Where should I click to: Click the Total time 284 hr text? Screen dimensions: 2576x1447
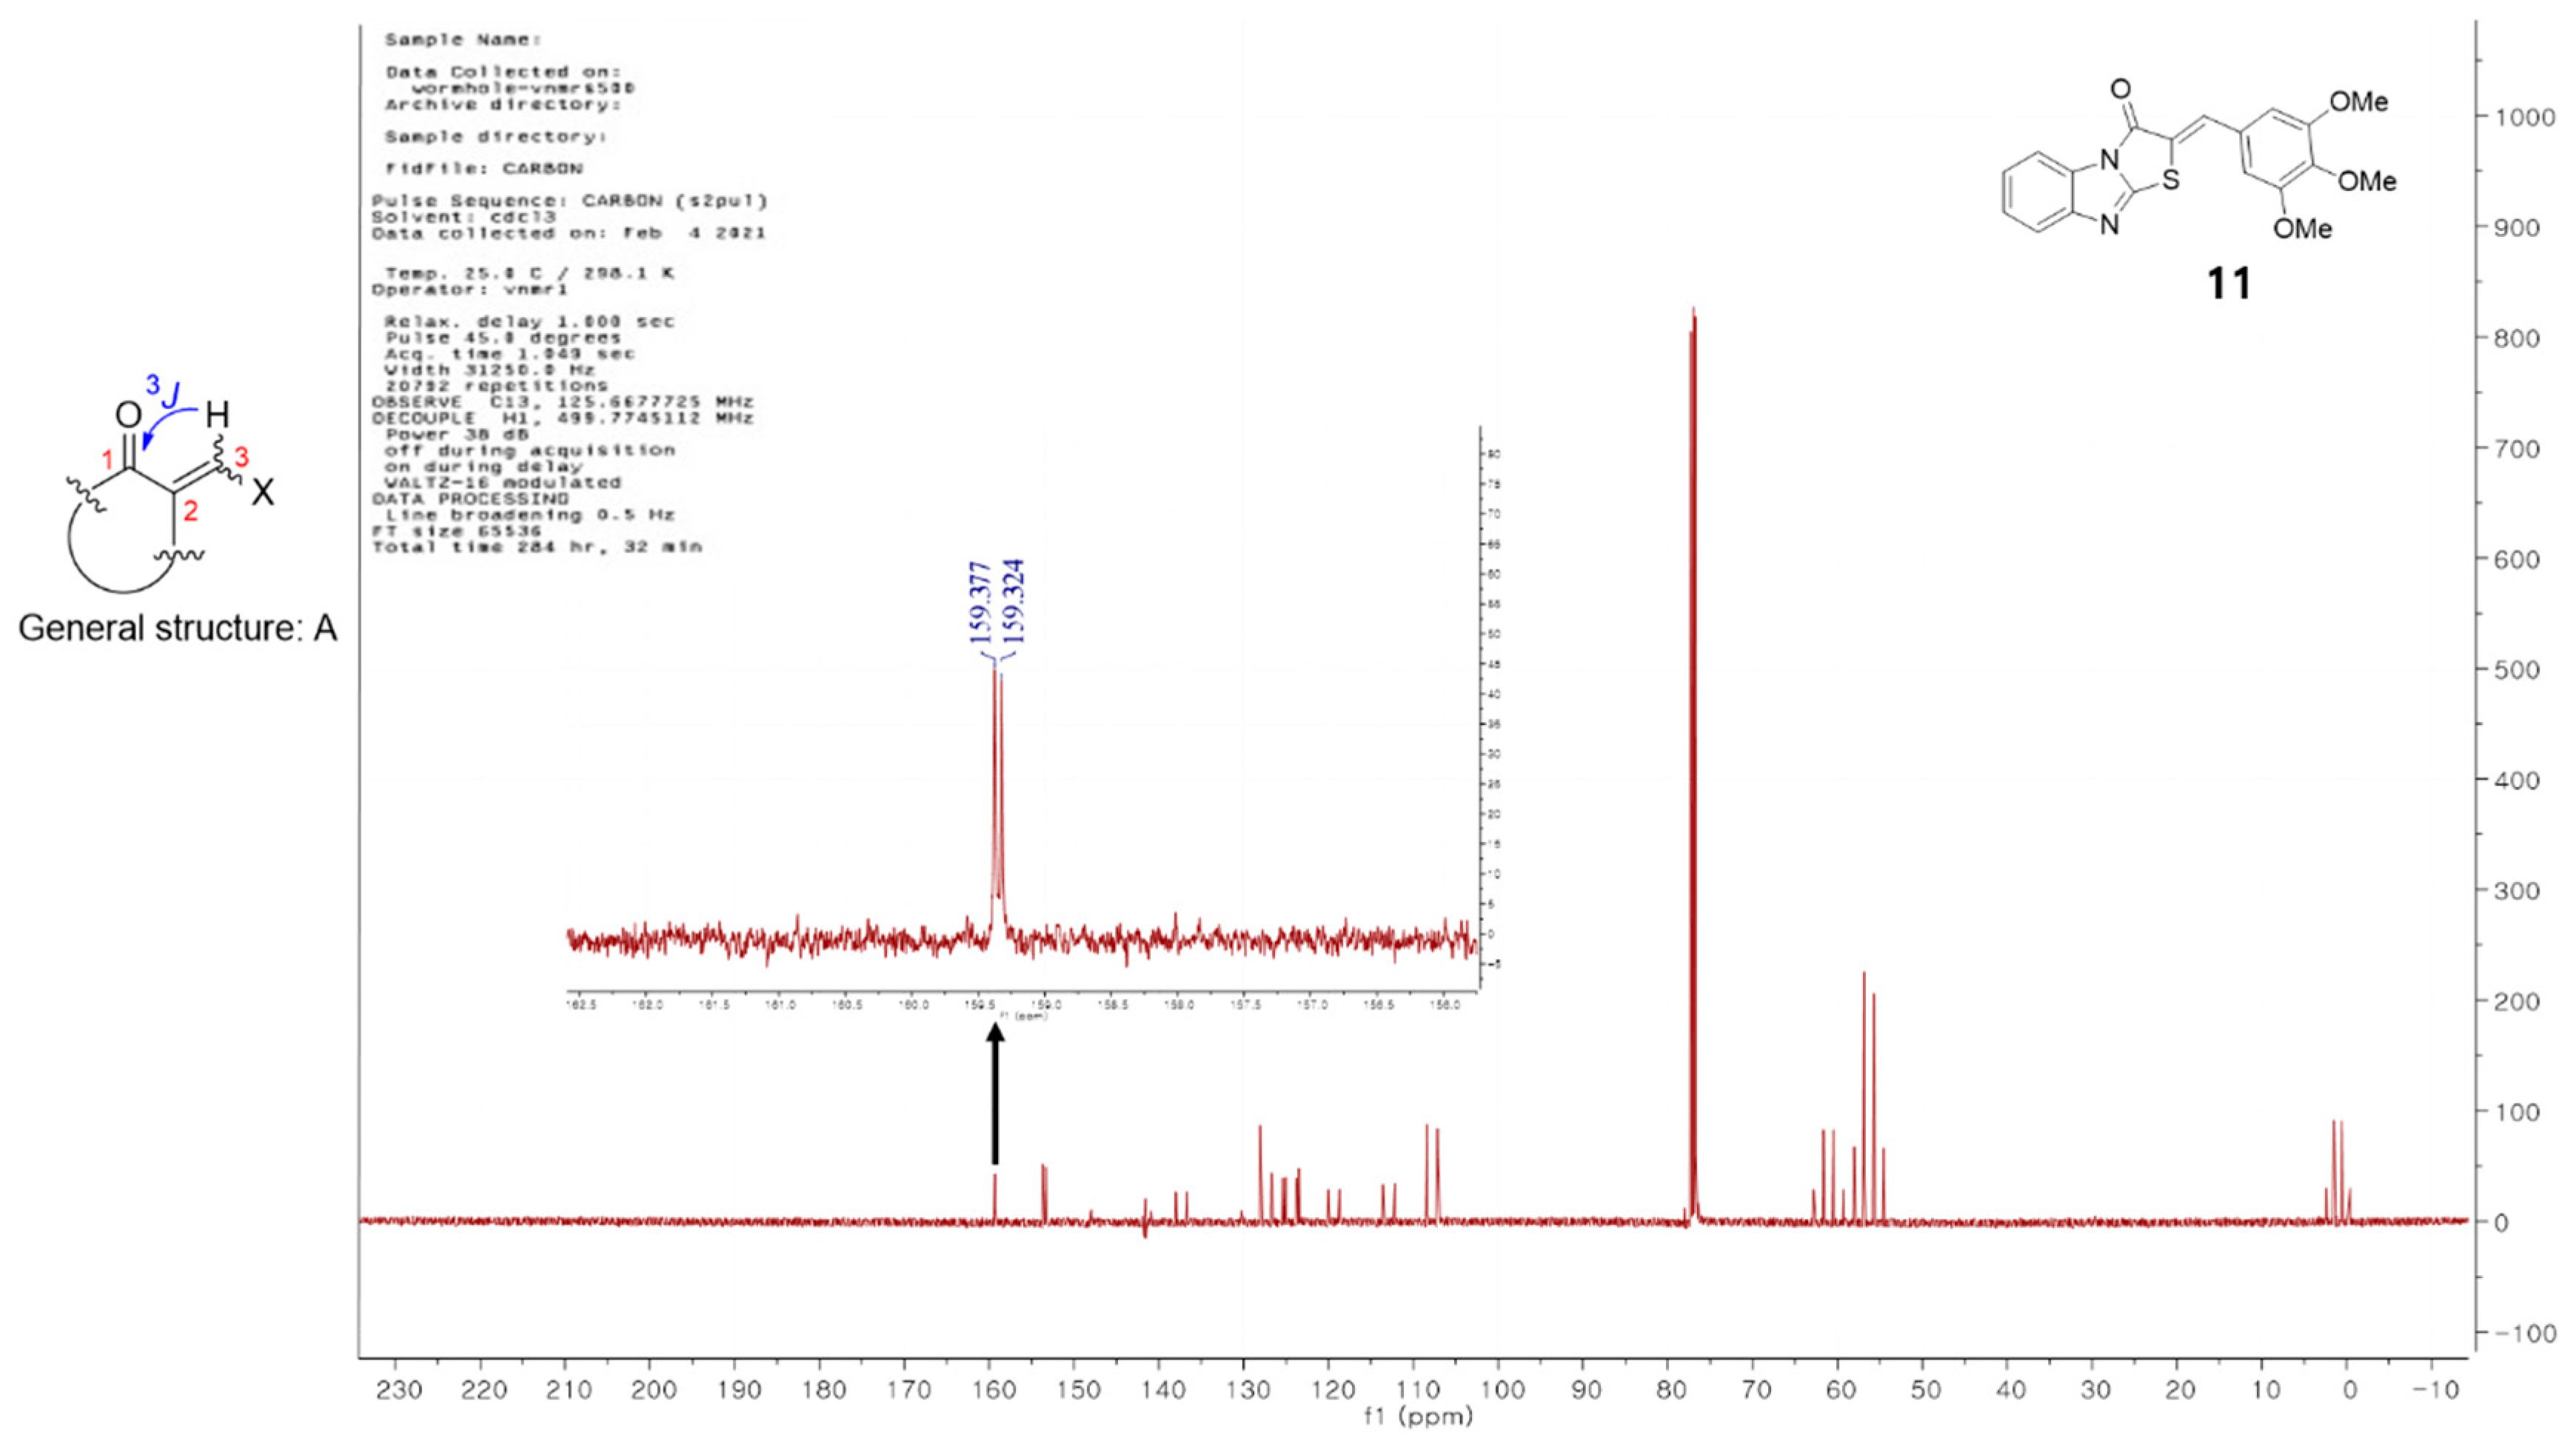(537, 547)
